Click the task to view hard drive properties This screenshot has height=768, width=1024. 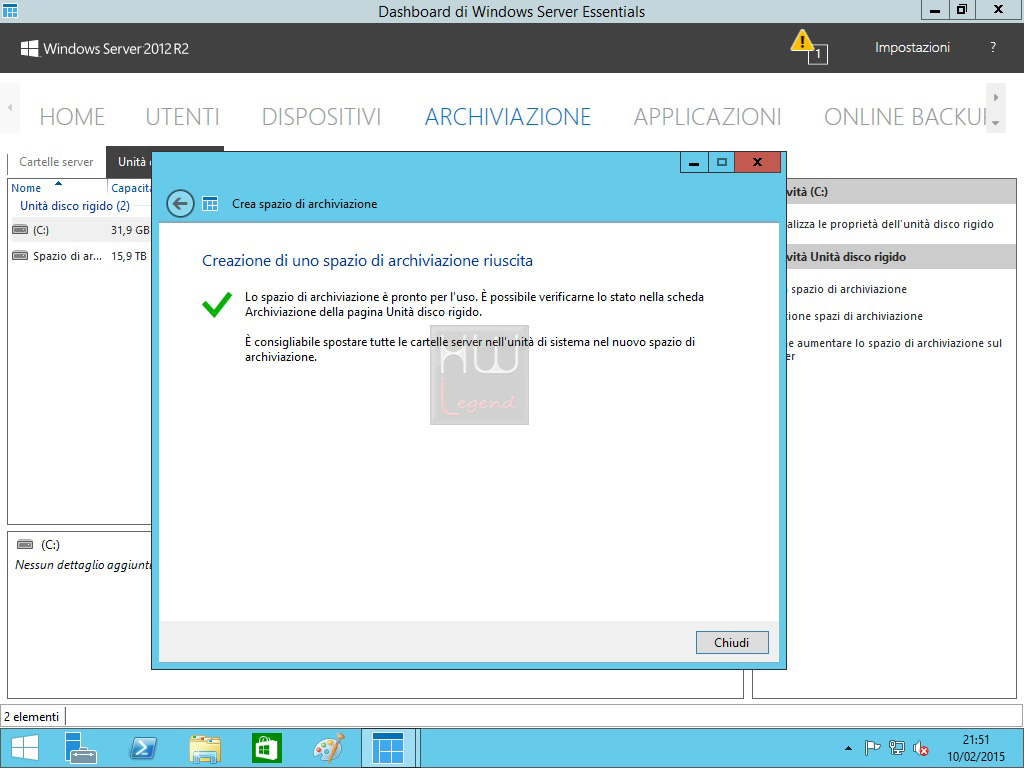pyautogui.click(x=889, y=224)
